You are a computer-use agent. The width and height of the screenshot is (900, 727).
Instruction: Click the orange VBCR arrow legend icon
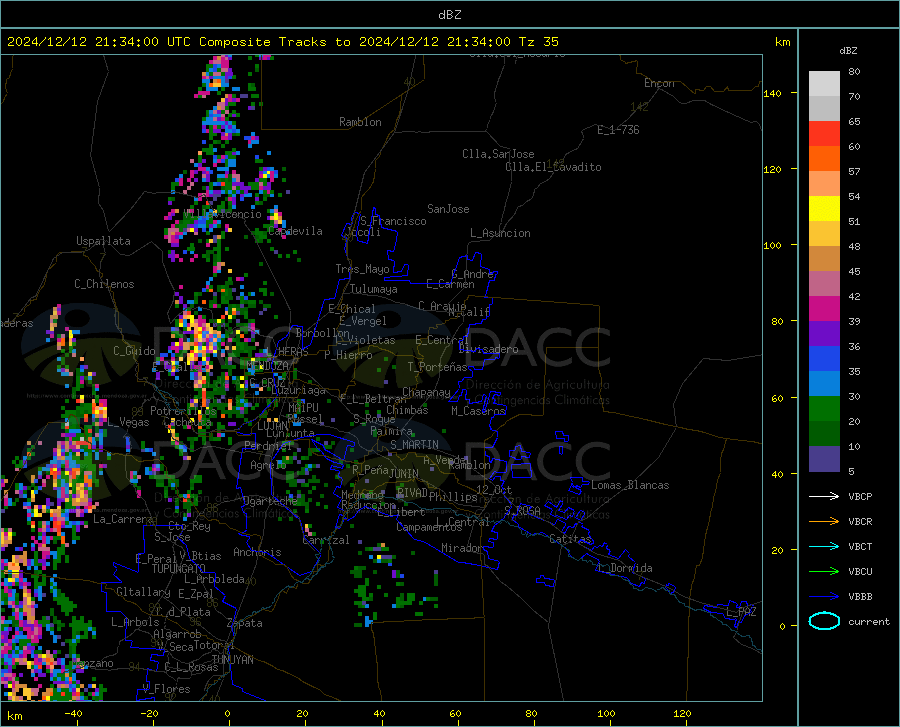pyautogui.click(x=824, y=521)
